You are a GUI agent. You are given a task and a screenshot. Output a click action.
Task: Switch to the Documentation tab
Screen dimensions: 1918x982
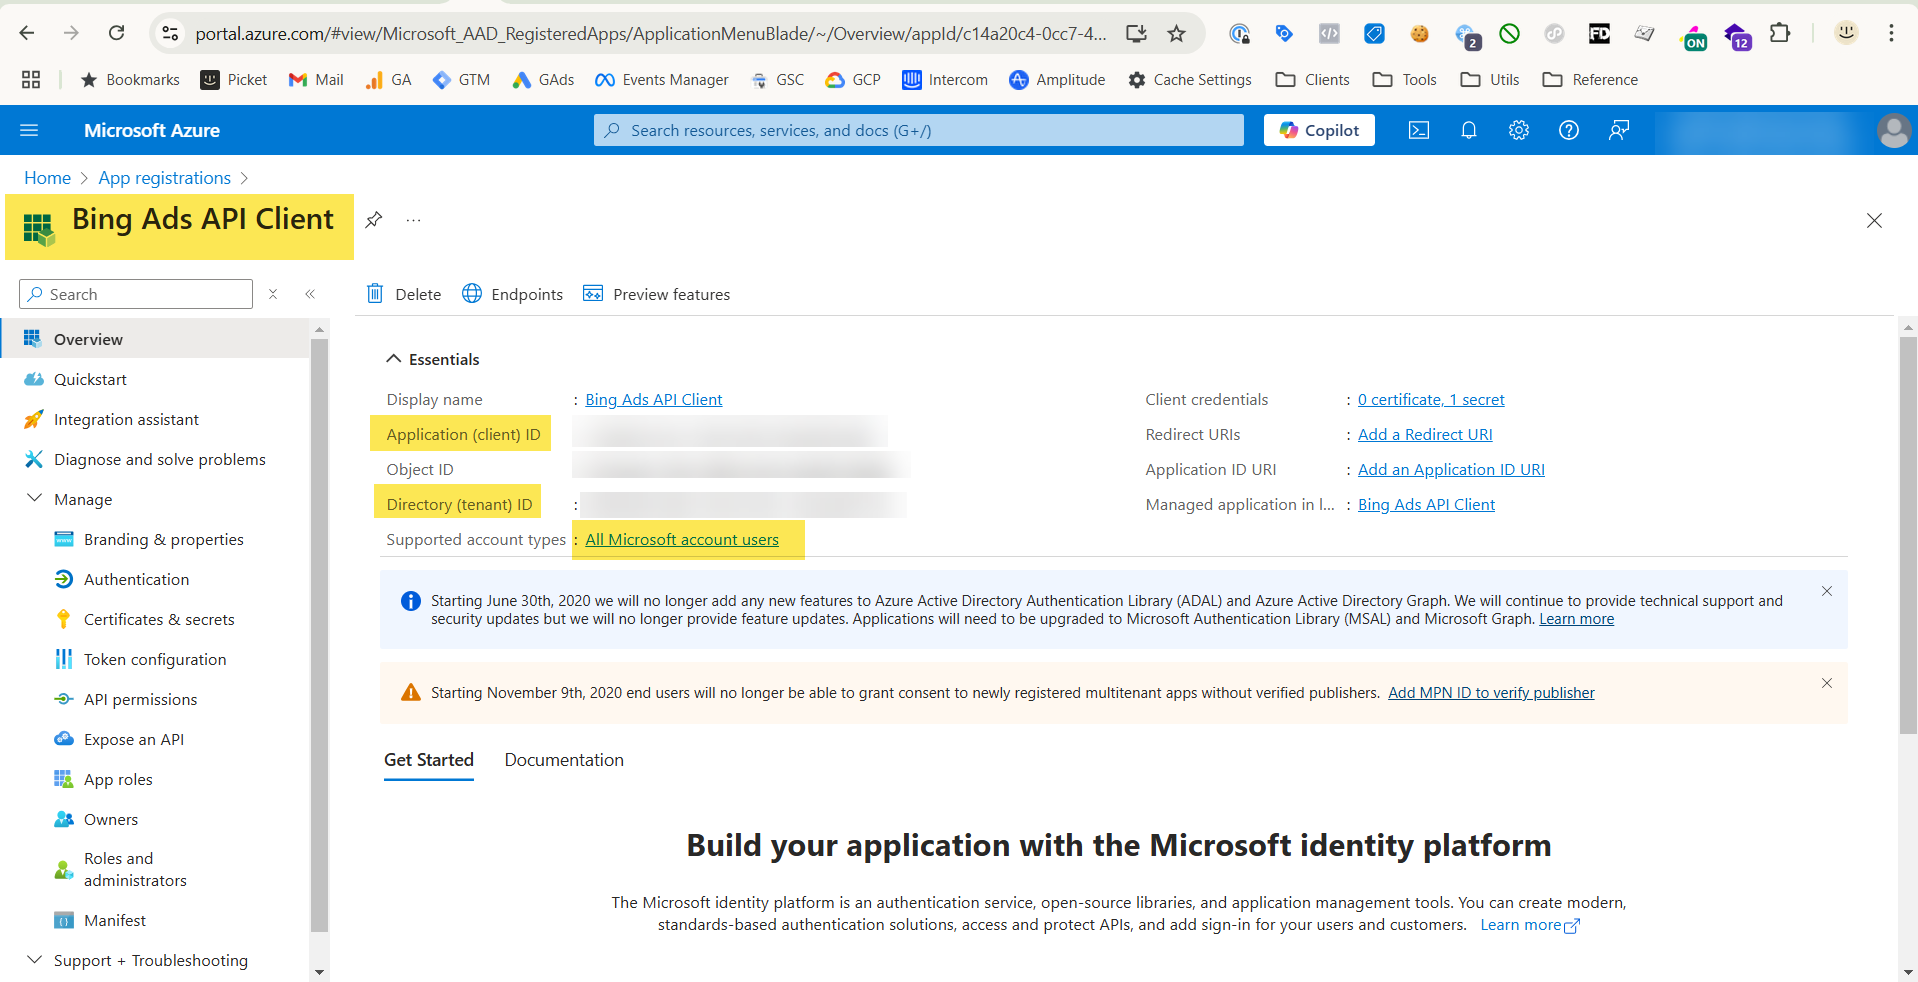tap(564, 760)
